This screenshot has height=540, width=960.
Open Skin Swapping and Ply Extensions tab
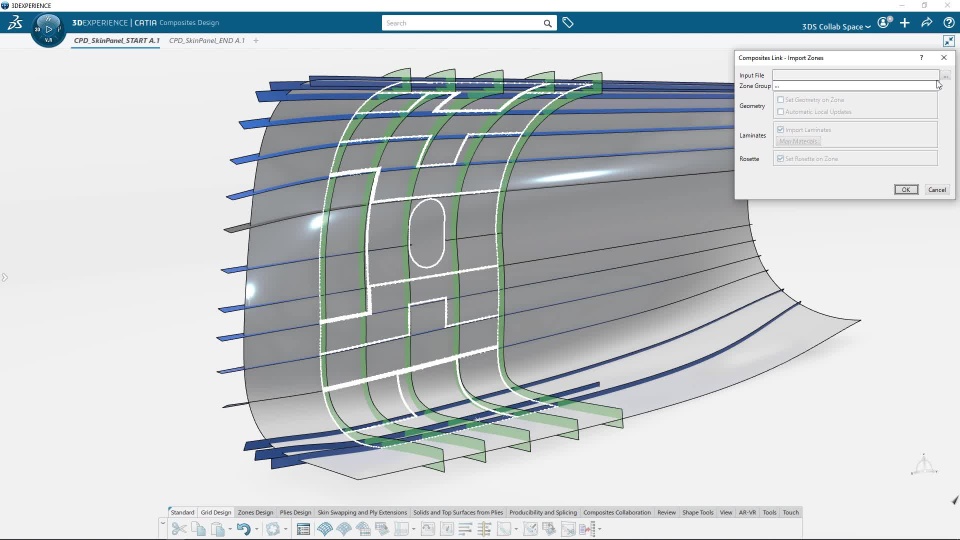pos(362,512)
